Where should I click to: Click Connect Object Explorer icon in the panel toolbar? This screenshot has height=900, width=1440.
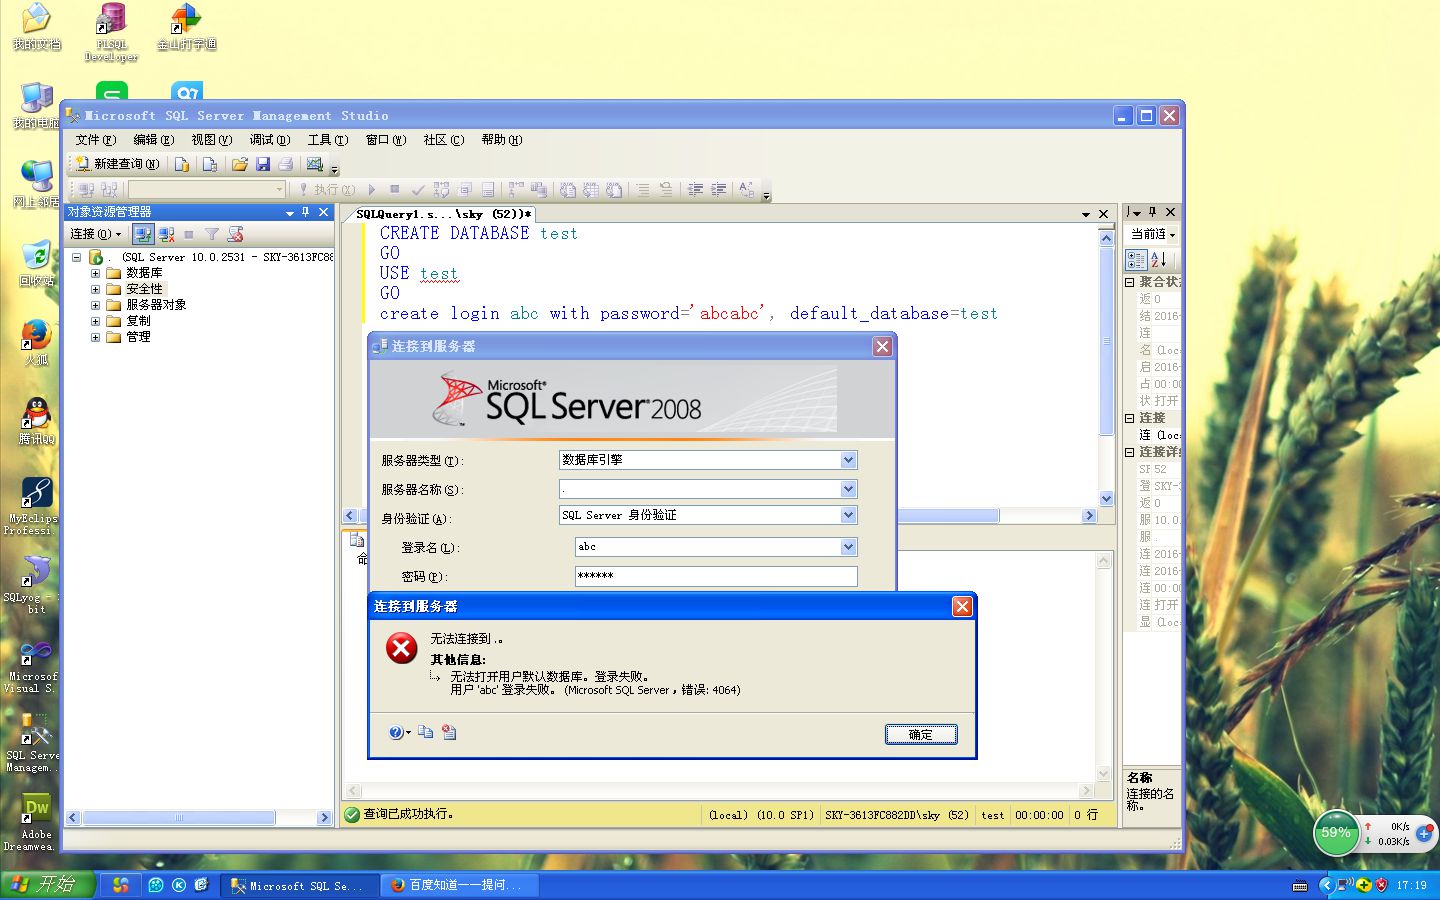(x=143, y=234)
